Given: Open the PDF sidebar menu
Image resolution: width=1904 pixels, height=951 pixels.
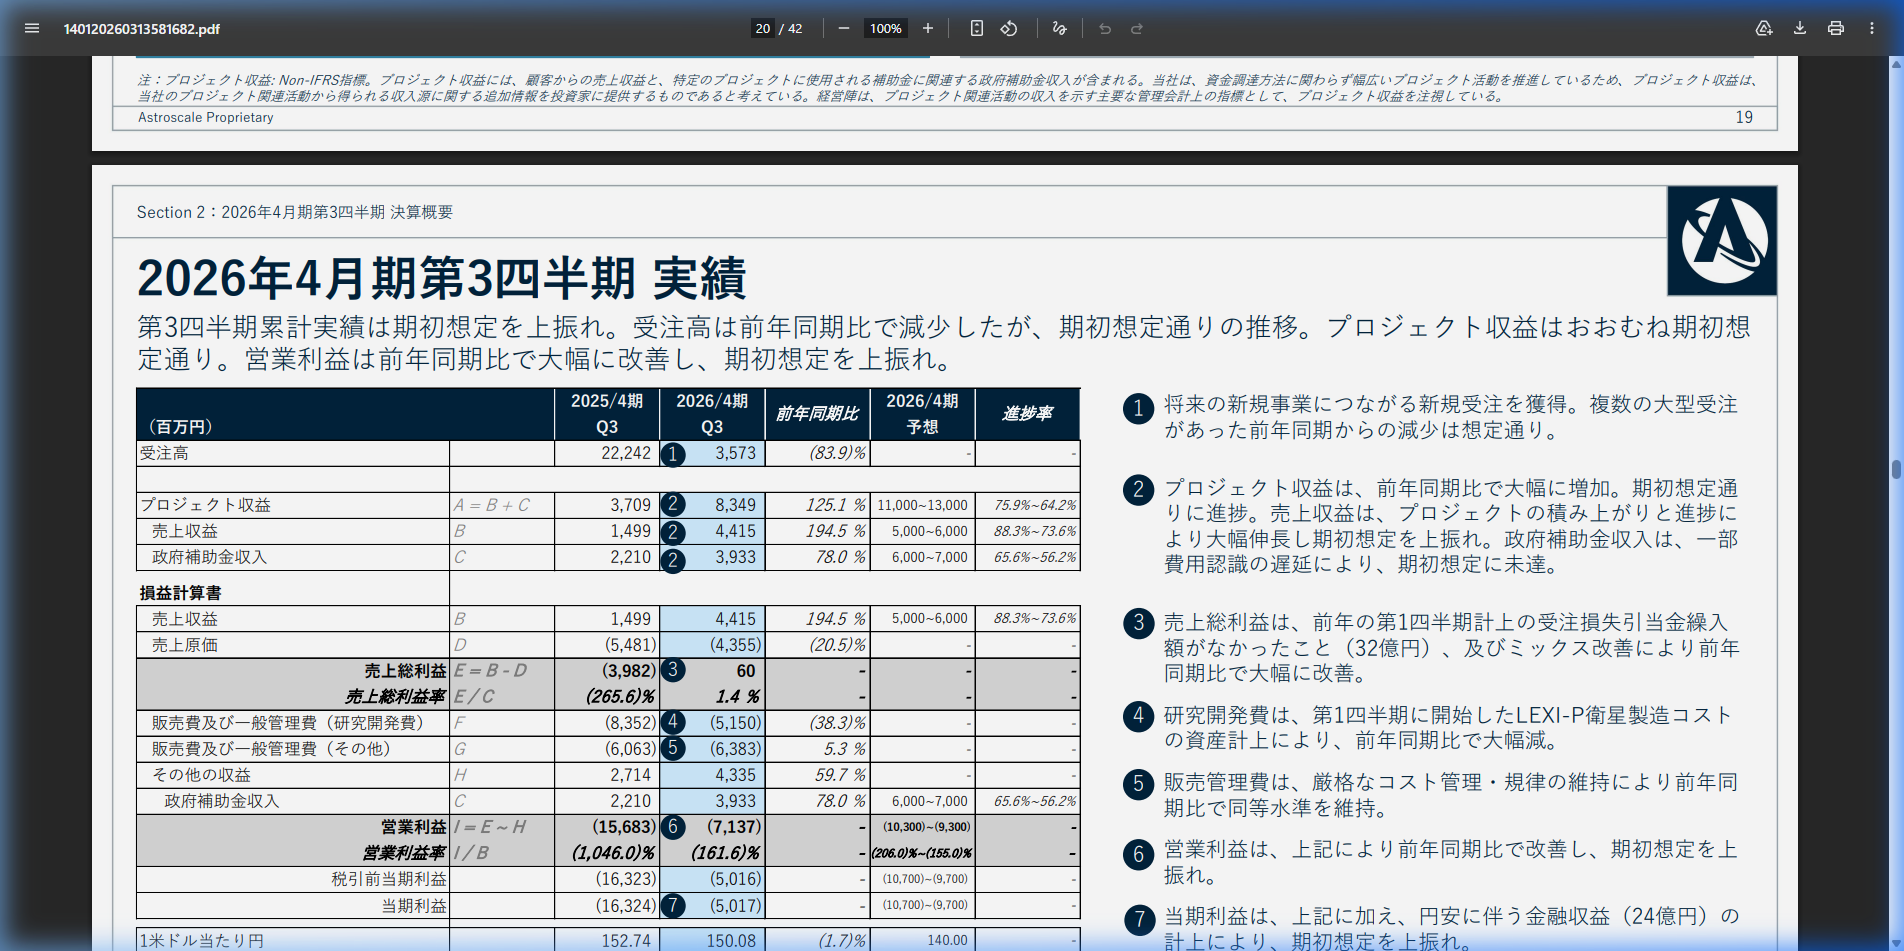Looking at the screenshot, I should coord(32,28).
